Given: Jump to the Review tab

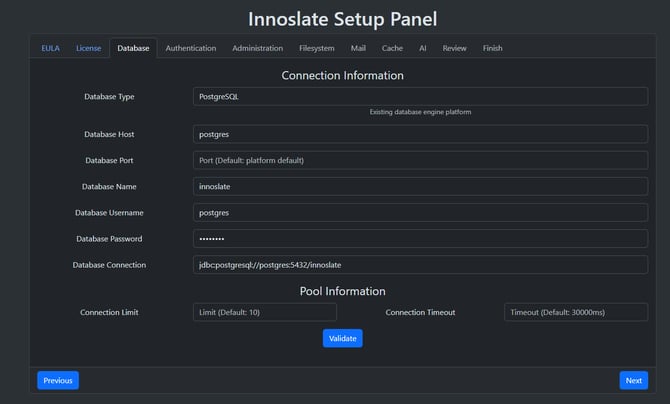Looking at the screenshot, I should tap(454, 48).
